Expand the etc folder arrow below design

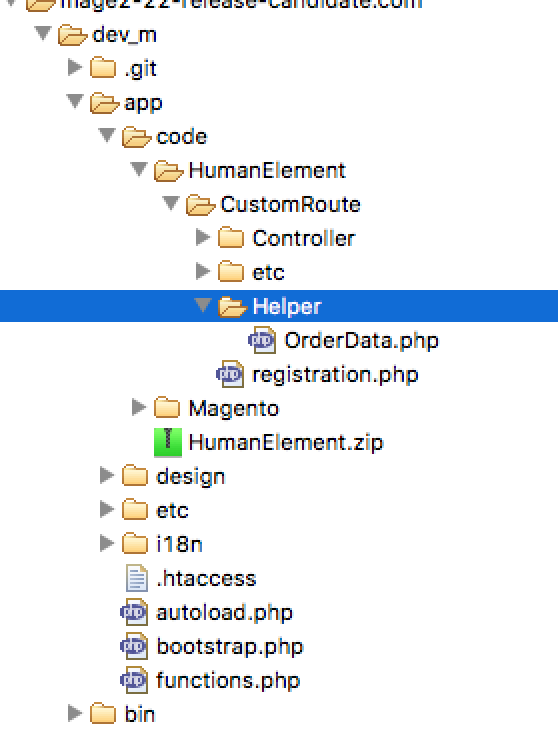click(107, 509)
